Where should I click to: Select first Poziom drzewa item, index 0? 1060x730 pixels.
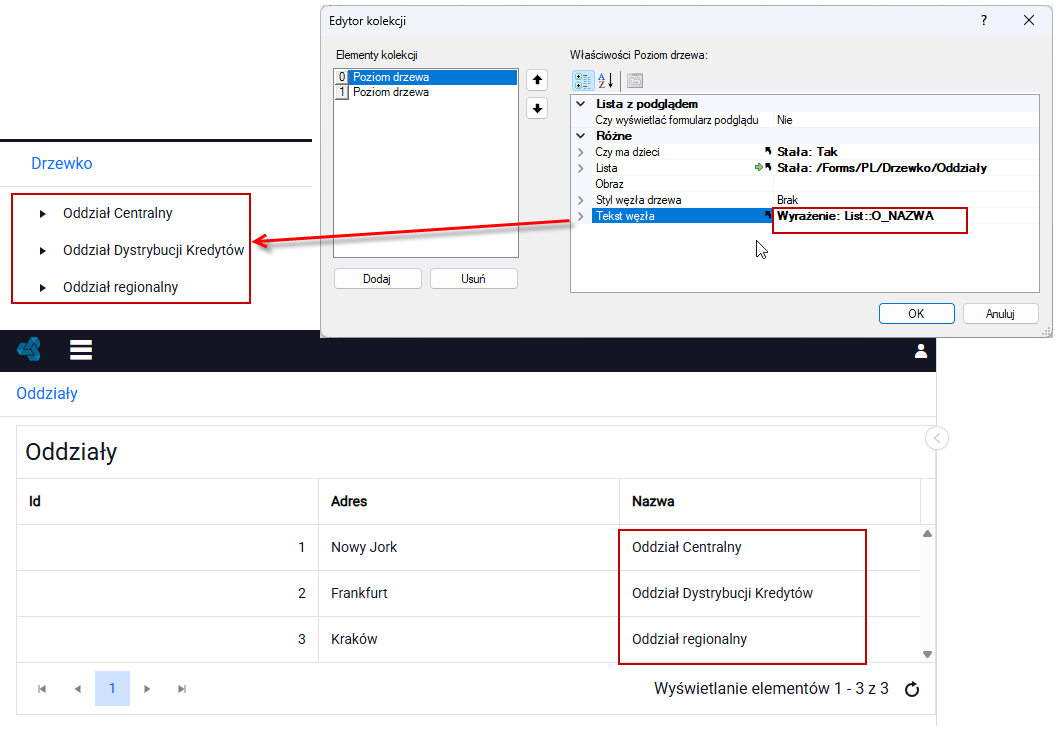pos(426,77)
